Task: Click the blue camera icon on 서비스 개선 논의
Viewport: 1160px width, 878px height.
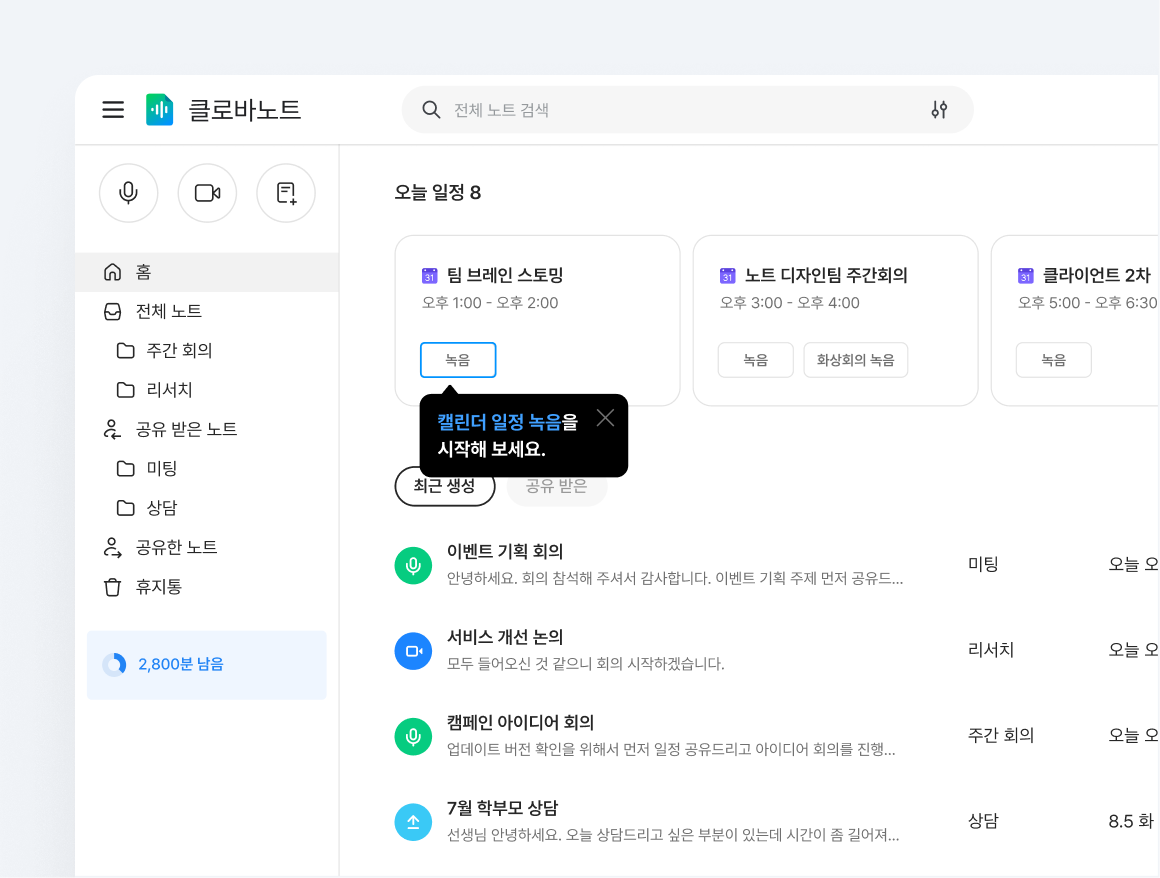Action: pos(413,649)
